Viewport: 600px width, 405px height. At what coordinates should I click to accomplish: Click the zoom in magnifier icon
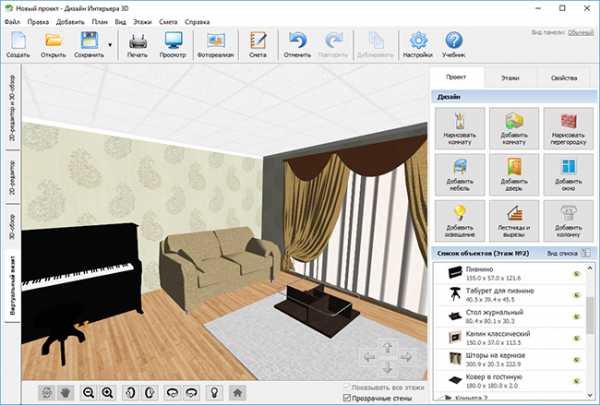tap(109, 392)
